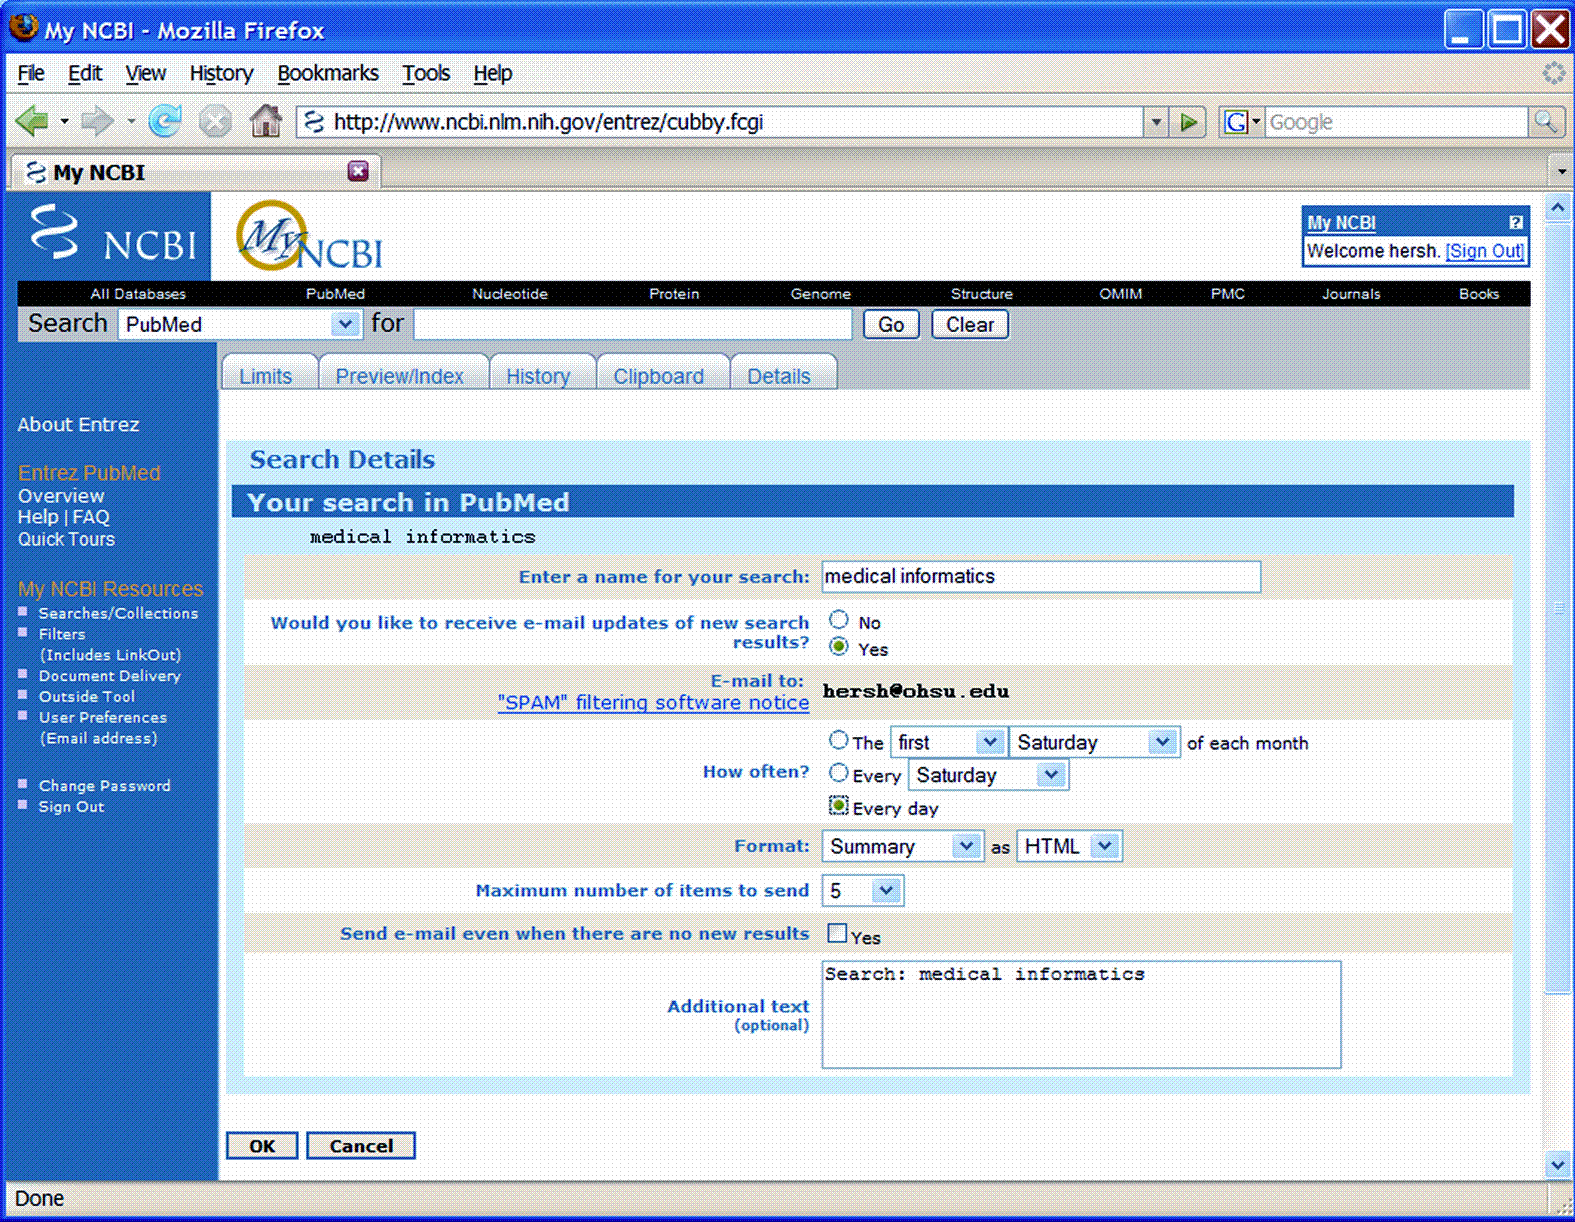Image resolution: width=1575 pixels, height=1222 pixels.
Task: Open the OMIM database link
Action: click(1120, 293)
